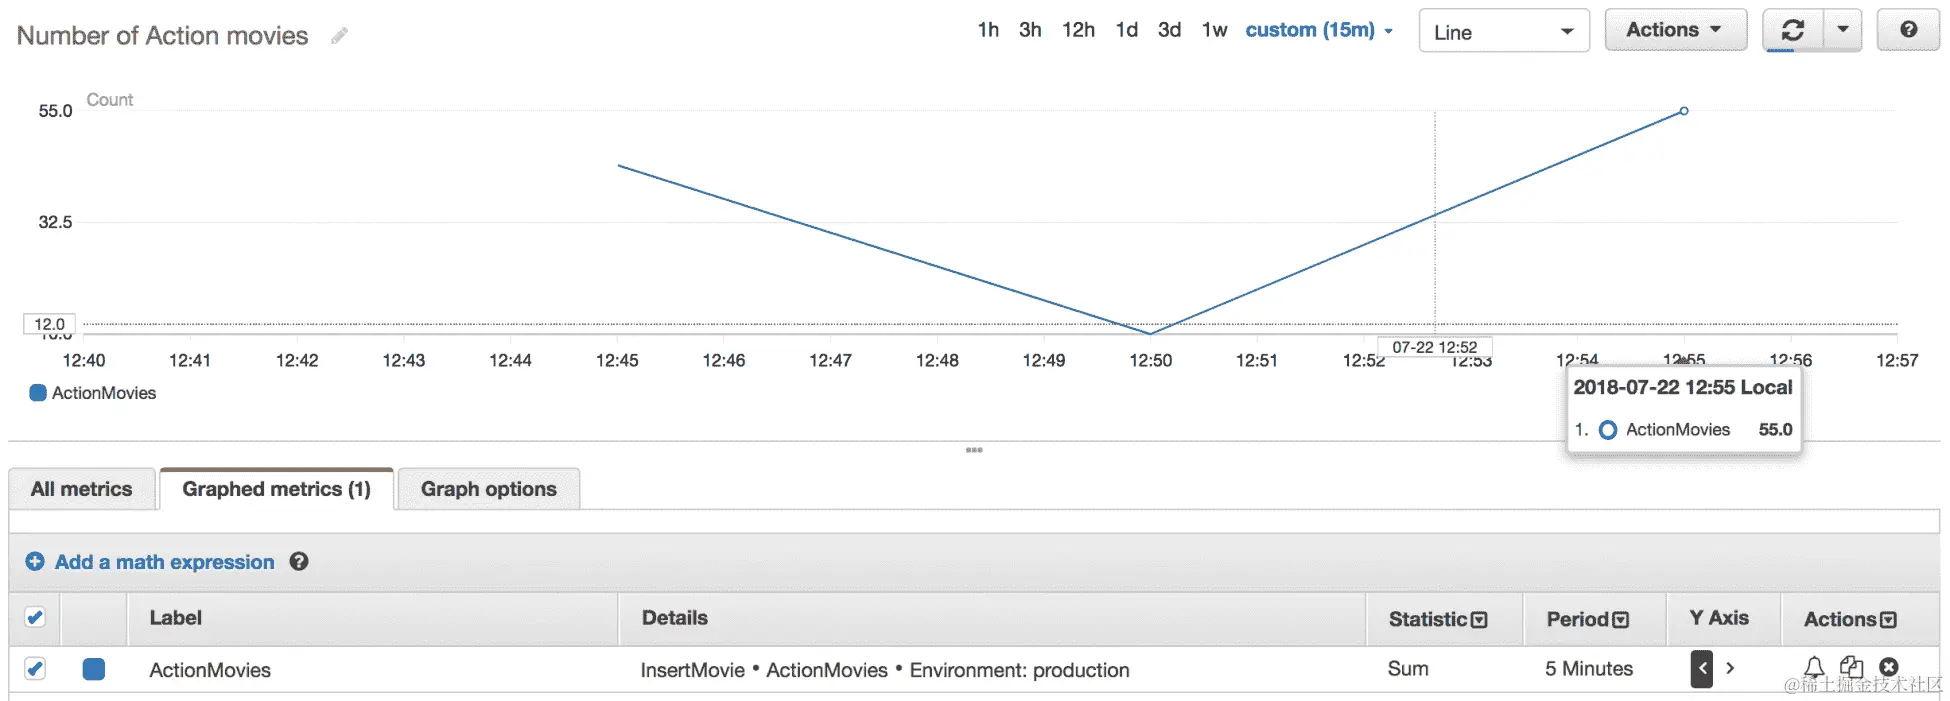Click the blue ActionMovies row color swatch
Image resolution: width=1950 pixels, height=701 pixels.
[x=94, y=669]
